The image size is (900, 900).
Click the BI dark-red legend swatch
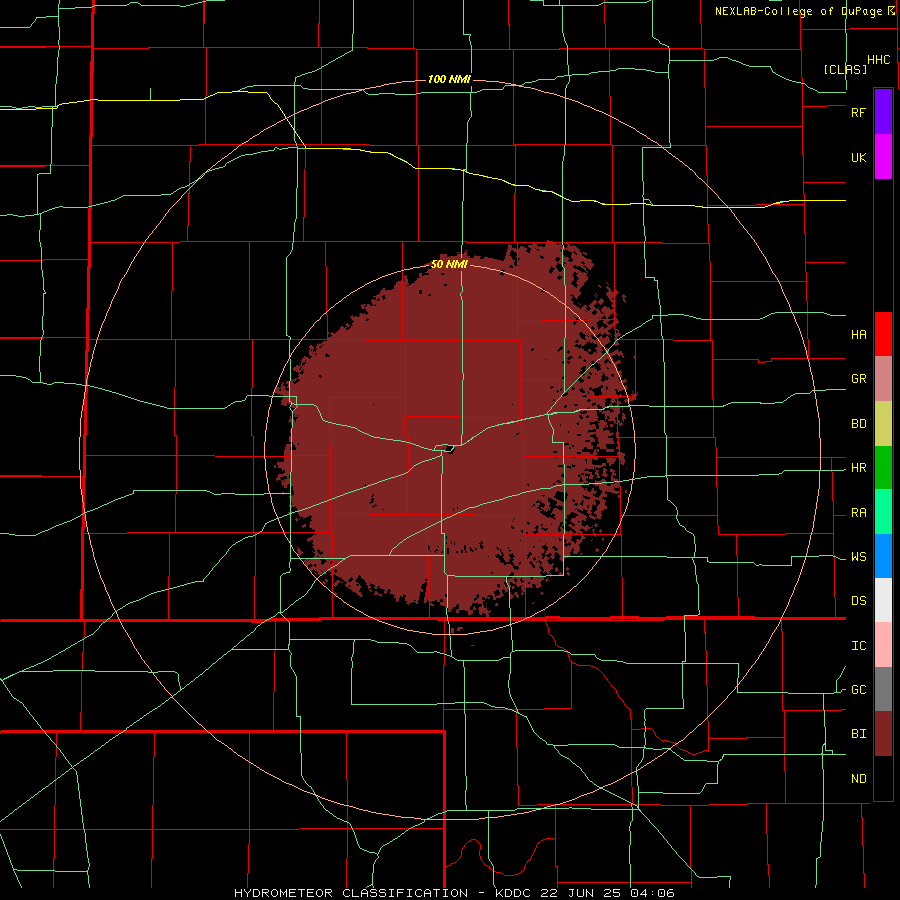(x=883, y=734)
